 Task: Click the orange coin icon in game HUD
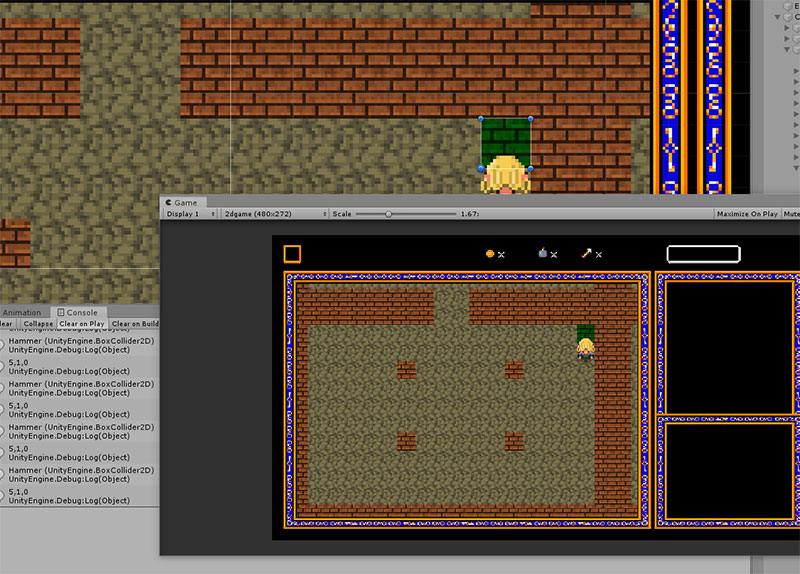[490, 254]
